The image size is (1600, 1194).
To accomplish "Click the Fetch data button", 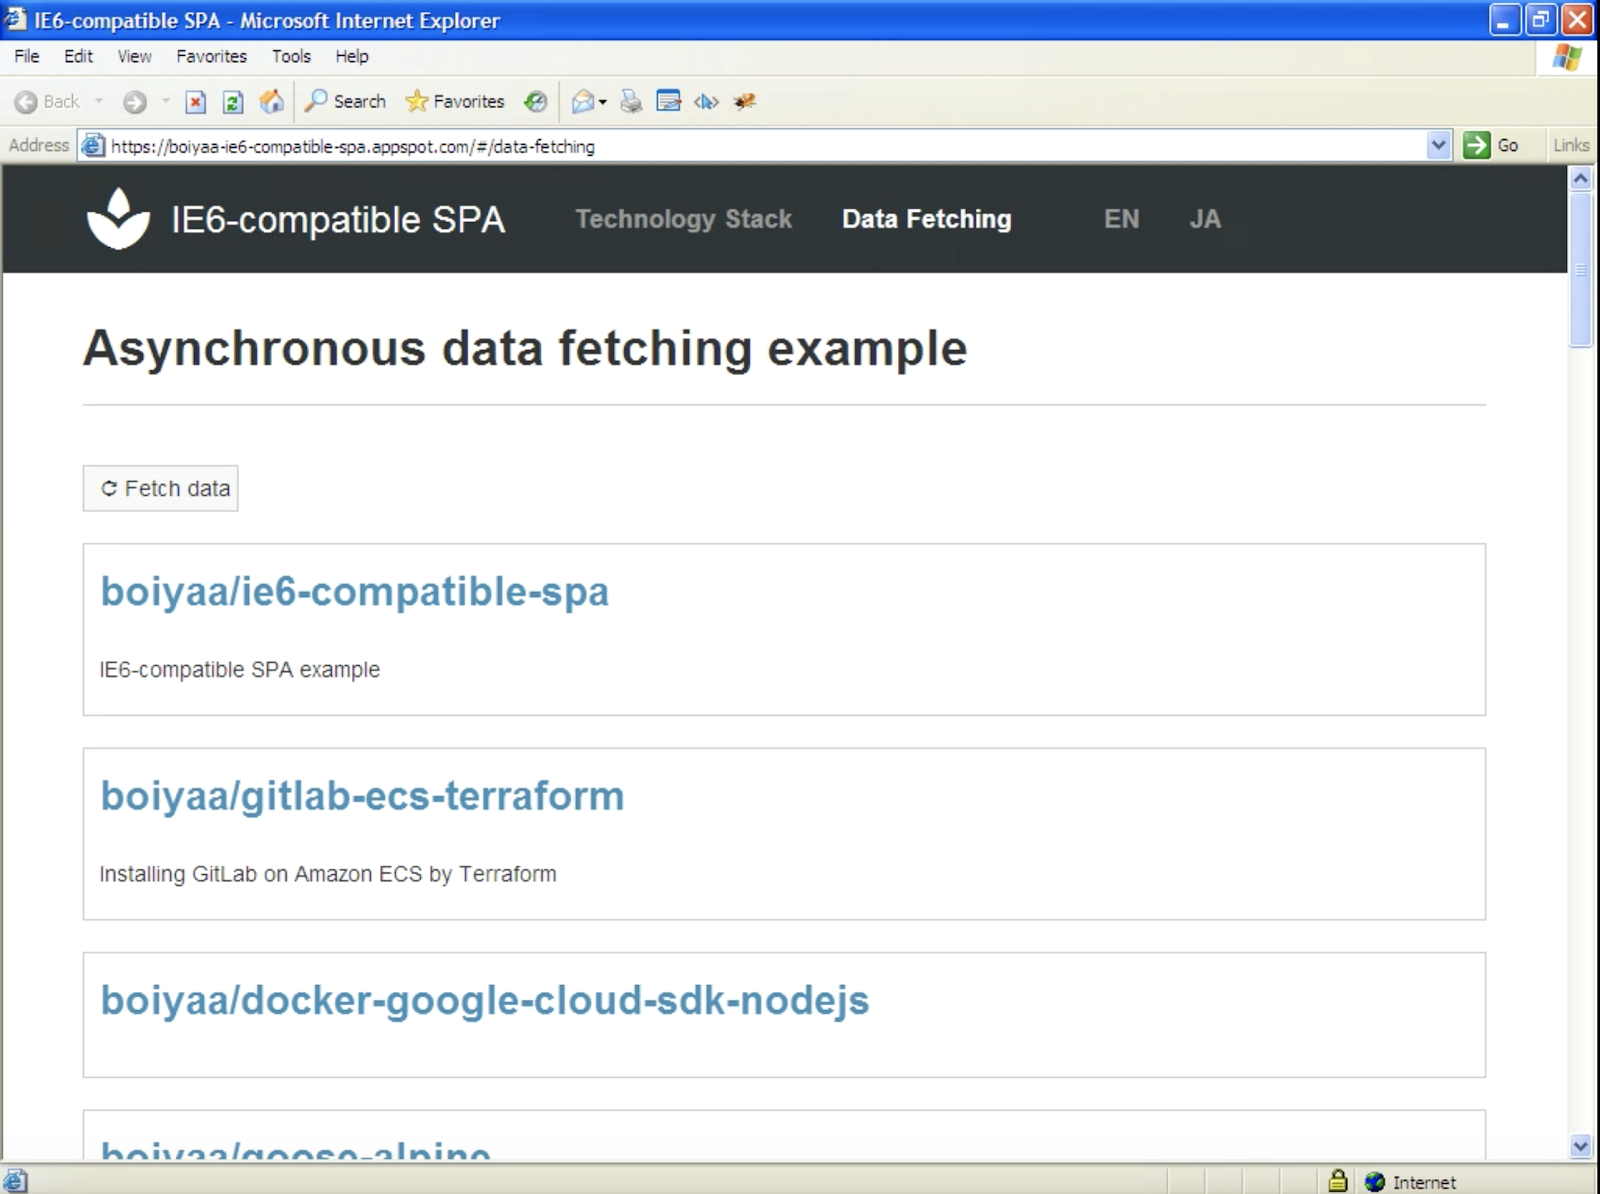I will pos(160,488).
